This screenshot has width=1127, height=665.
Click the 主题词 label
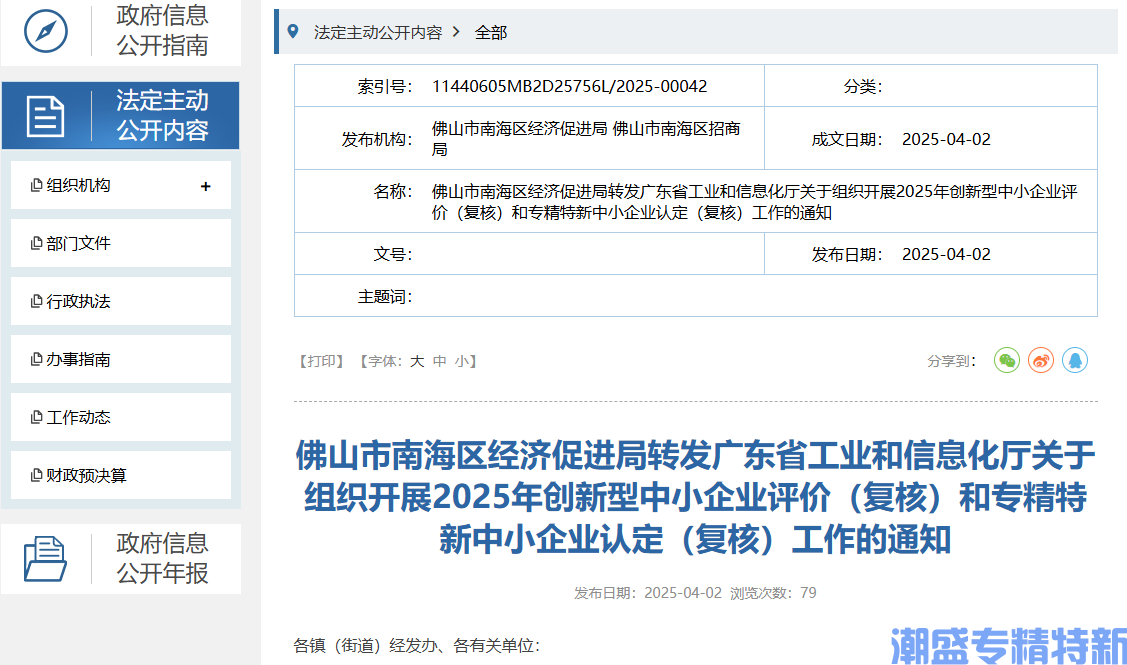tap(385, 296)
